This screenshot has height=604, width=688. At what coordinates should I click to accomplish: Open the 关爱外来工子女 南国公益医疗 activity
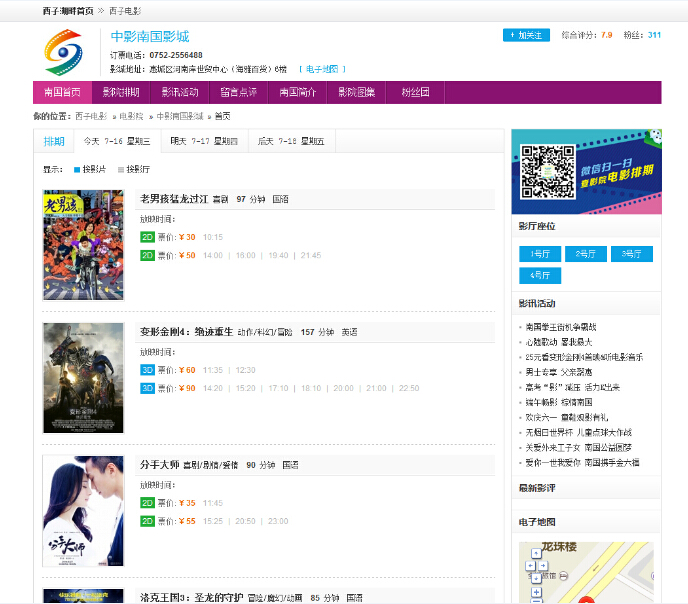coord(579,448)
